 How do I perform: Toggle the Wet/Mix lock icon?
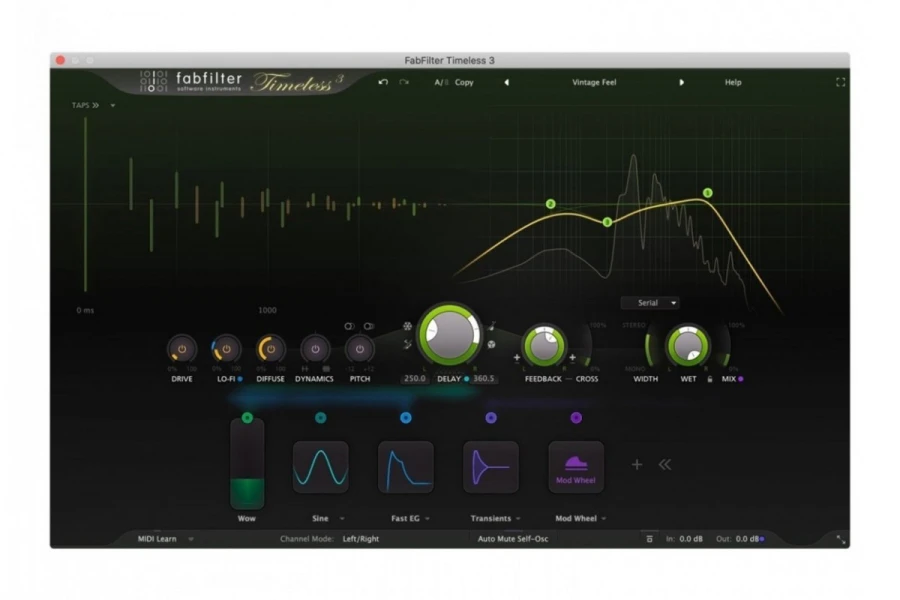[710, 379]
